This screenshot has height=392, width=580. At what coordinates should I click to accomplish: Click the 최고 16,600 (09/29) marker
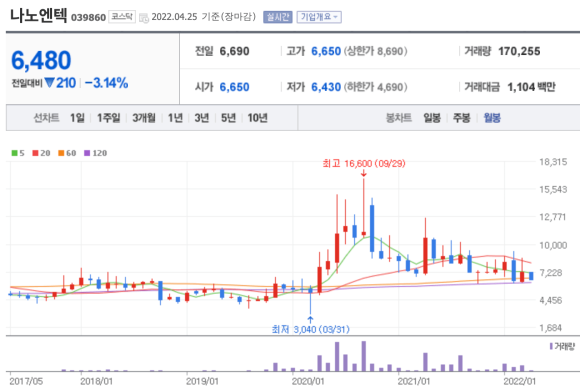[364, 163]
